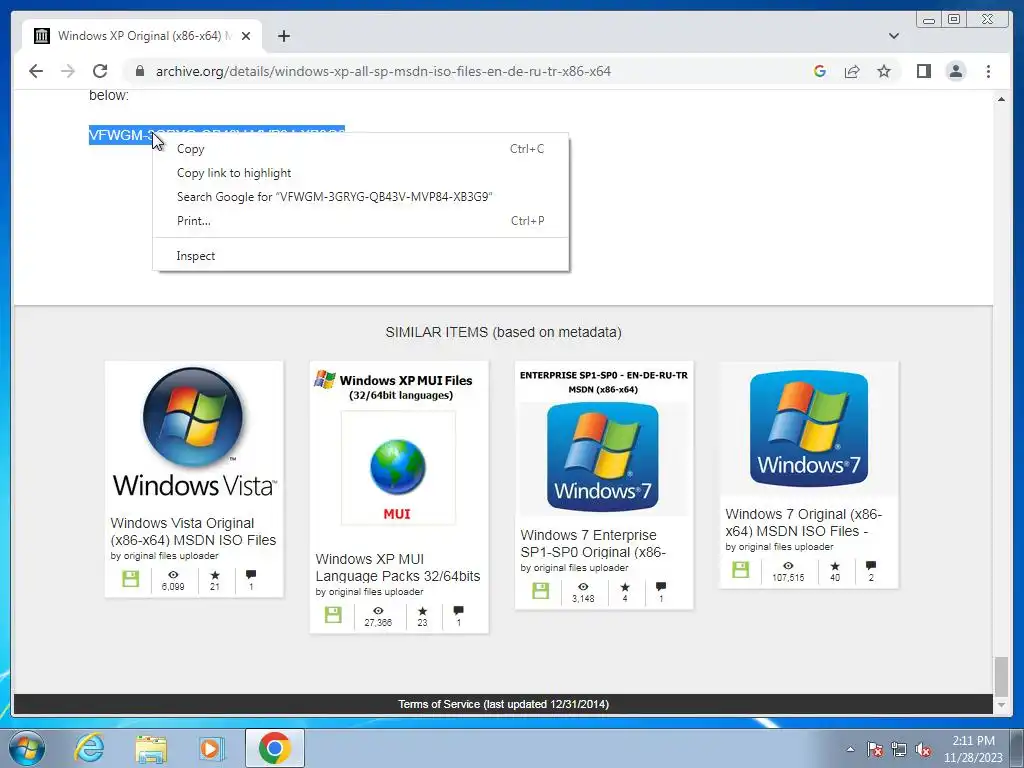Click the XP MUI item's reviews comment icon

click(458, 611)
